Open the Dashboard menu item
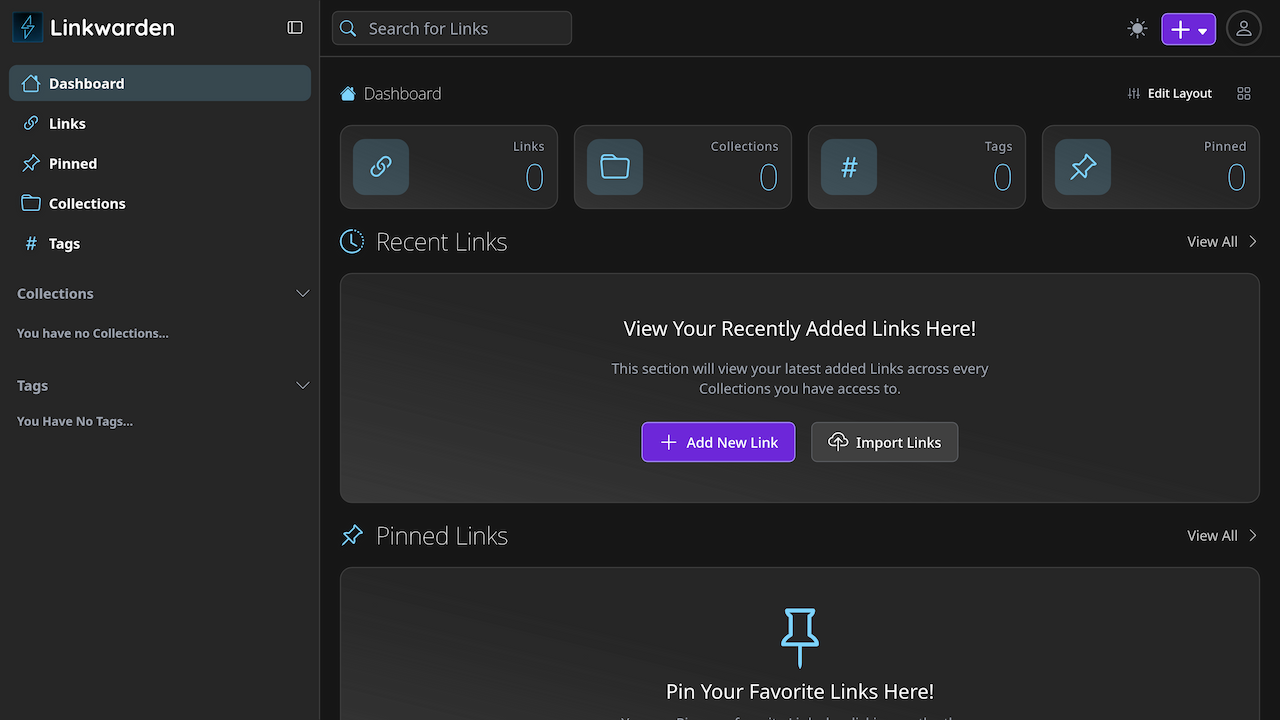1280x720 pixels. pos(86,83)
